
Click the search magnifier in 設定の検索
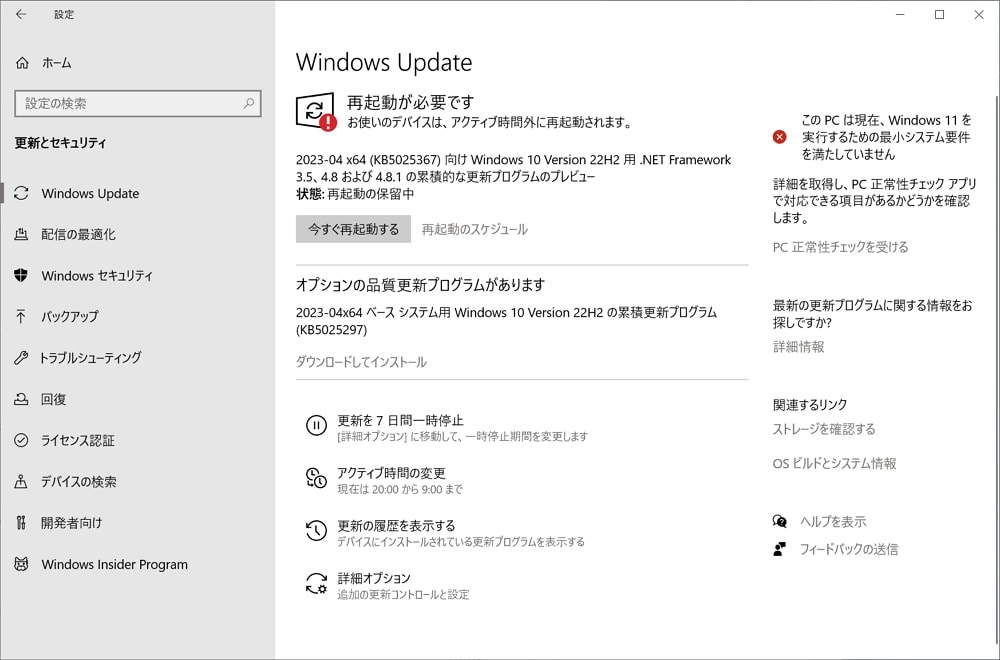249,103
